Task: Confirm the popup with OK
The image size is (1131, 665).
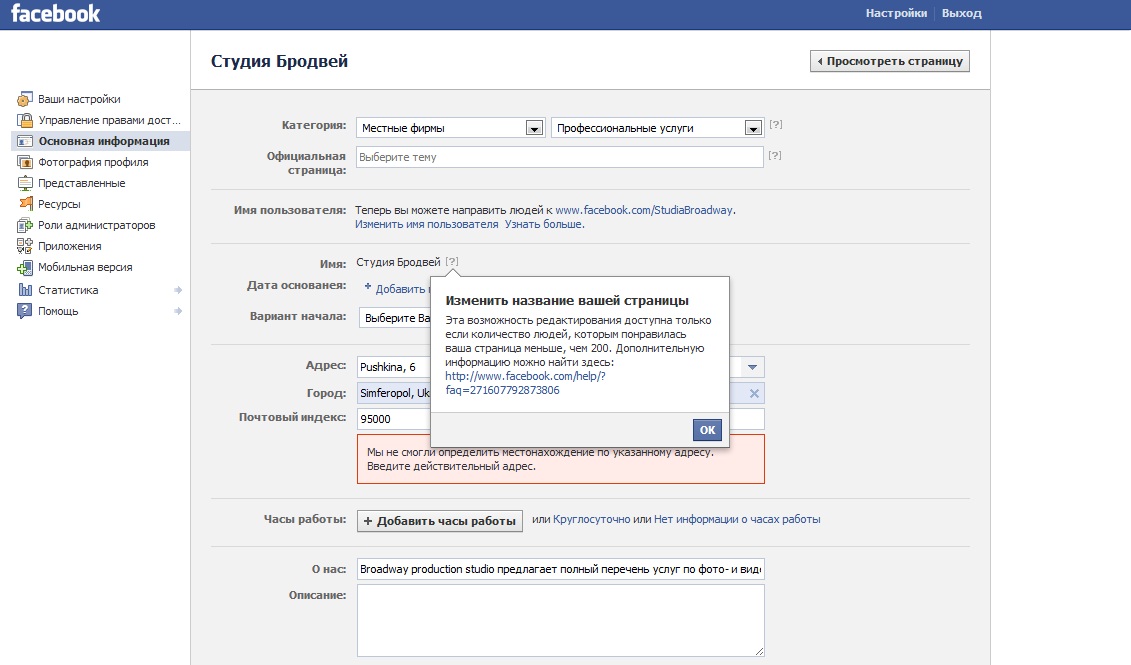Action: click(707, 430)
